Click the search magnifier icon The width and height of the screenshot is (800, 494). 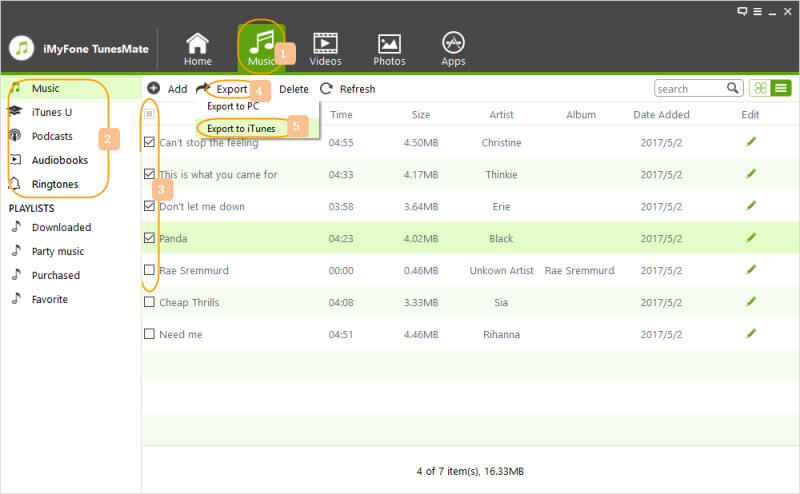pos(733,88)
